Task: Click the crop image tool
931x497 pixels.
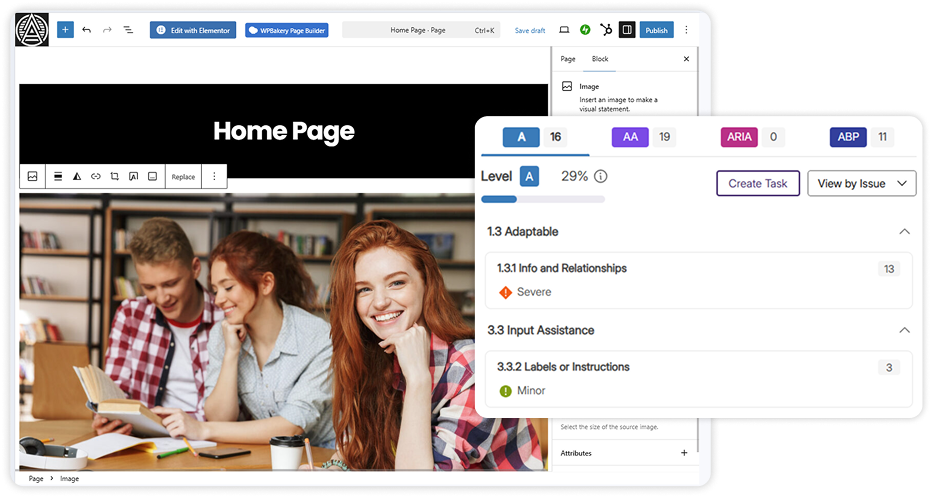Action: (x=115, y=176)
